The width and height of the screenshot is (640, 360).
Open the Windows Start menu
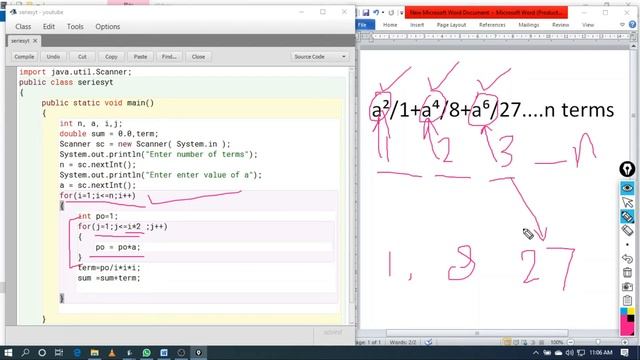(x=8, y=353)
